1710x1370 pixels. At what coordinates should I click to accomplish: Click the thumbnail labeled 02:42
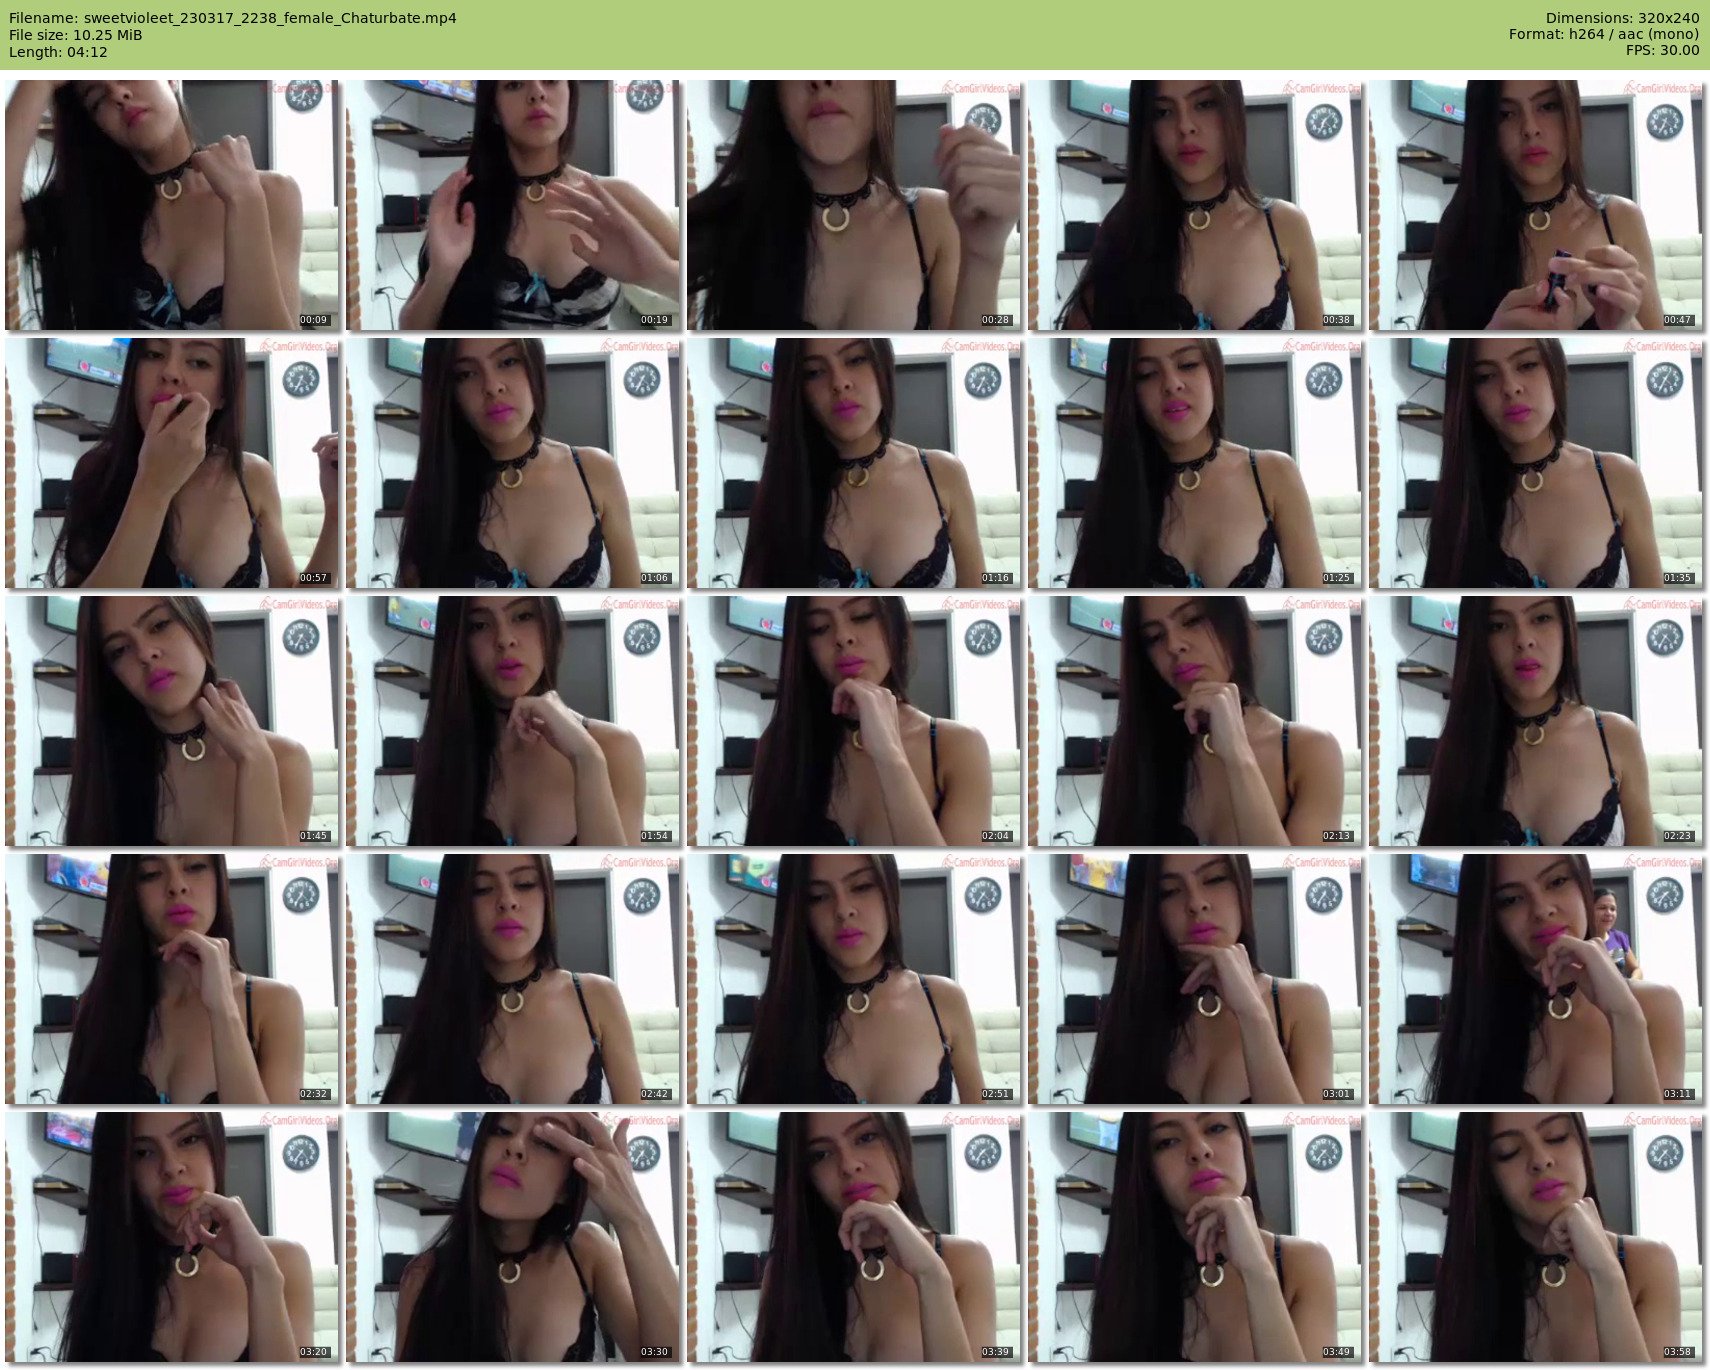(x=513, y=979)
